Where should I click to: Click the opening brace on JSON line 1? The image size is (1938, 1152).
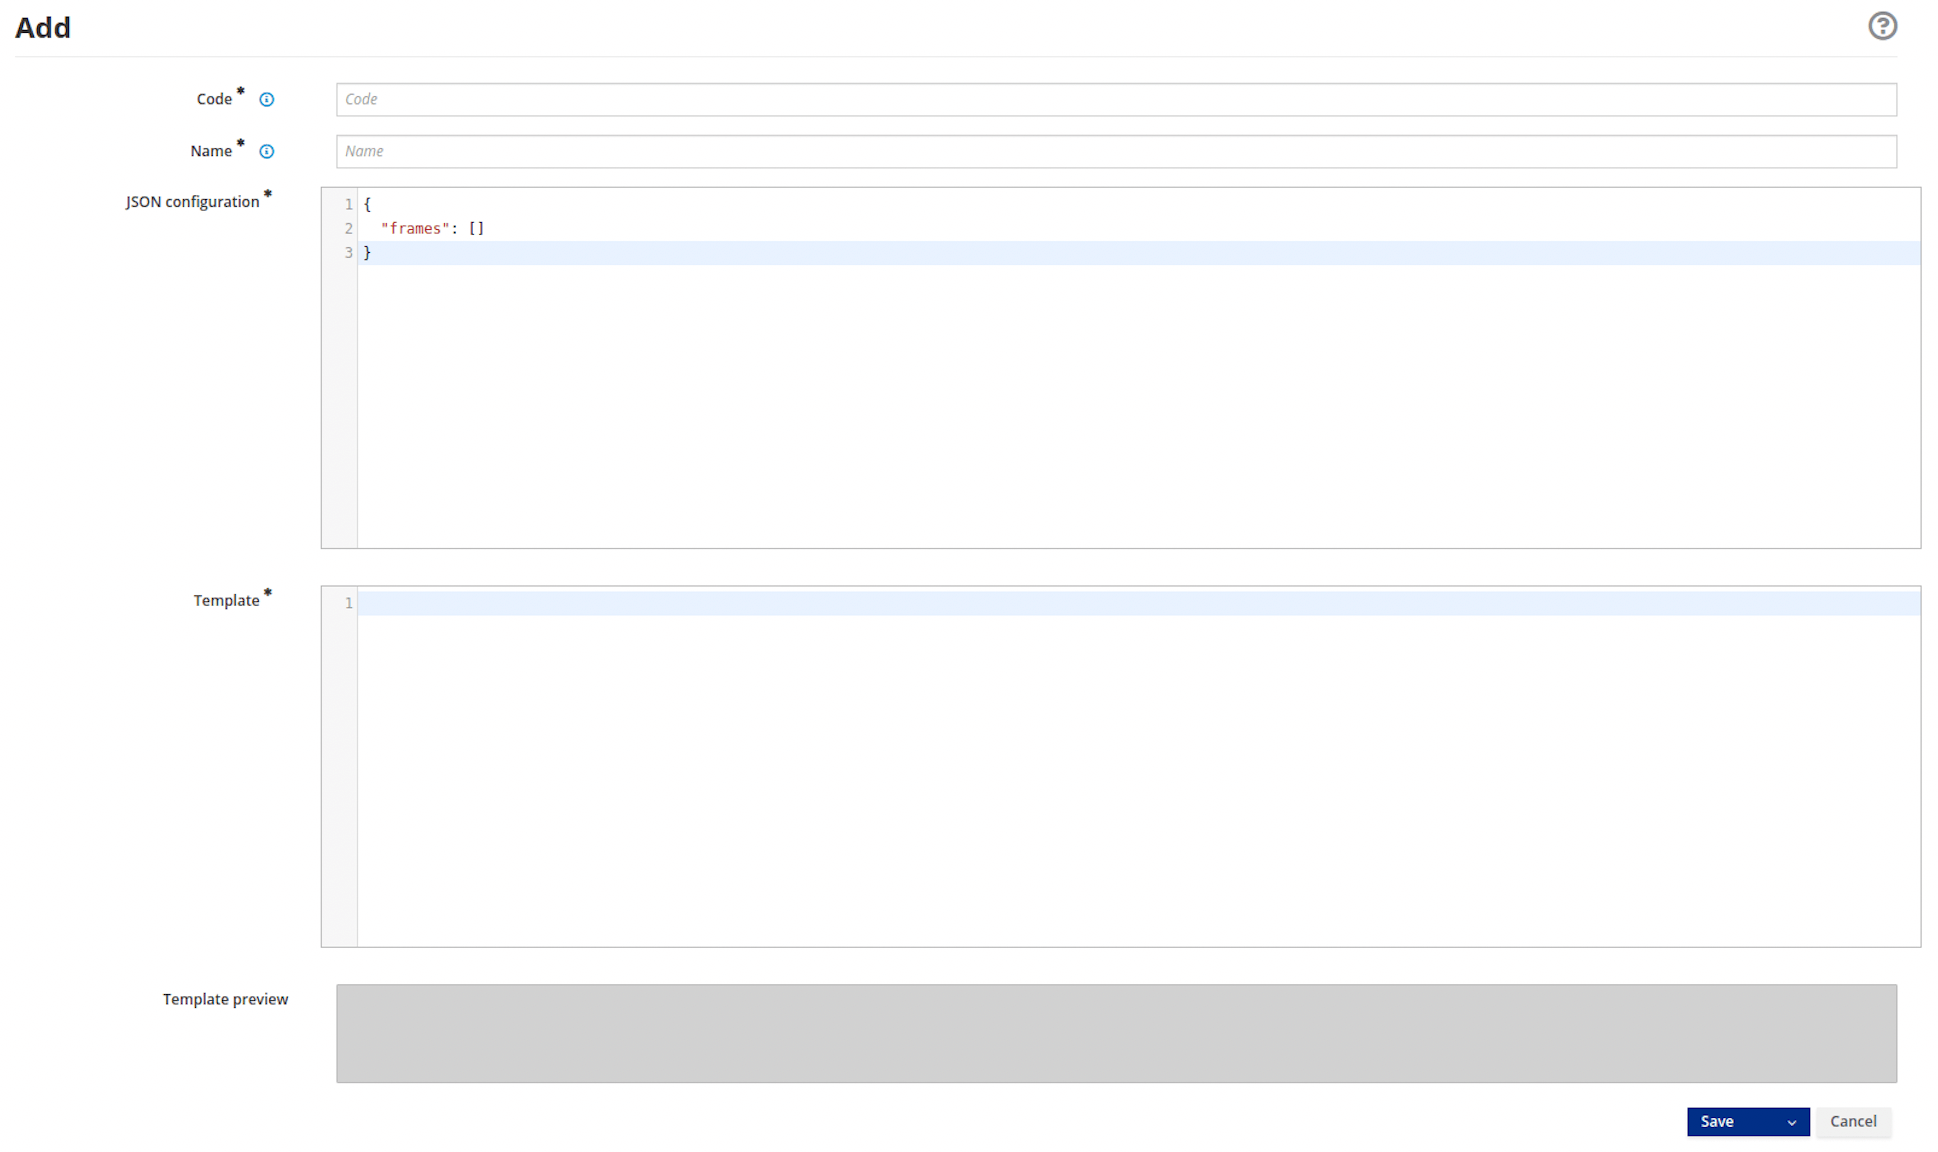click(x=367, y=204)
